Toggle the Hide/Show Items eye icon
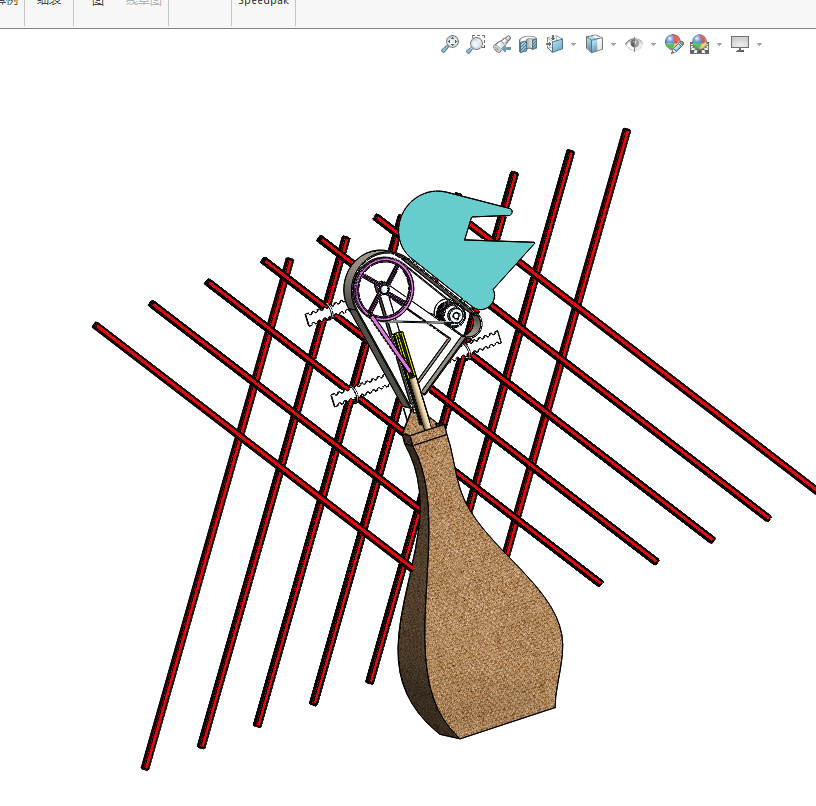816x806 pixels. point(634,44)
